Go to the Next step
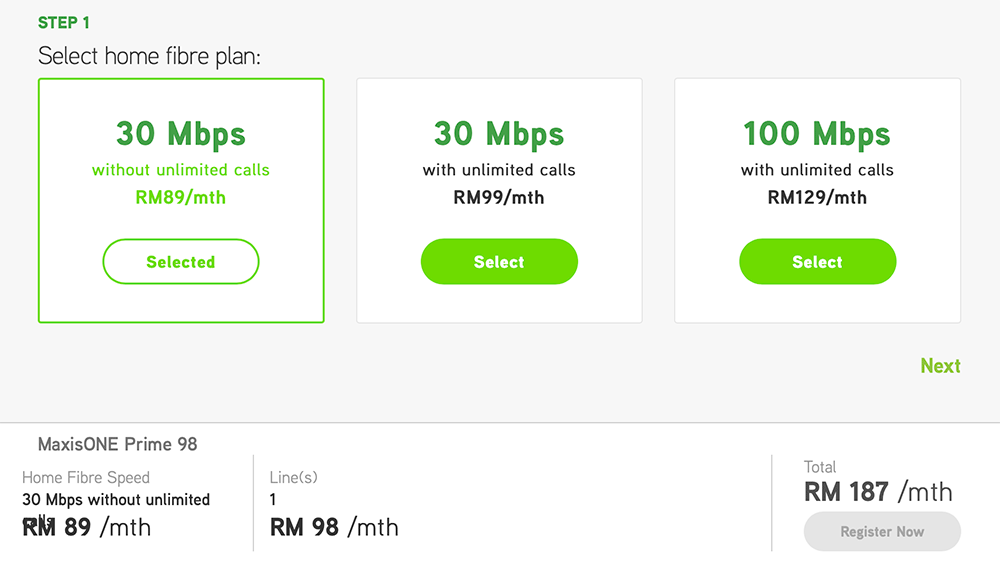The width and height of the screenshot is (1000, 565). (940, 366)
